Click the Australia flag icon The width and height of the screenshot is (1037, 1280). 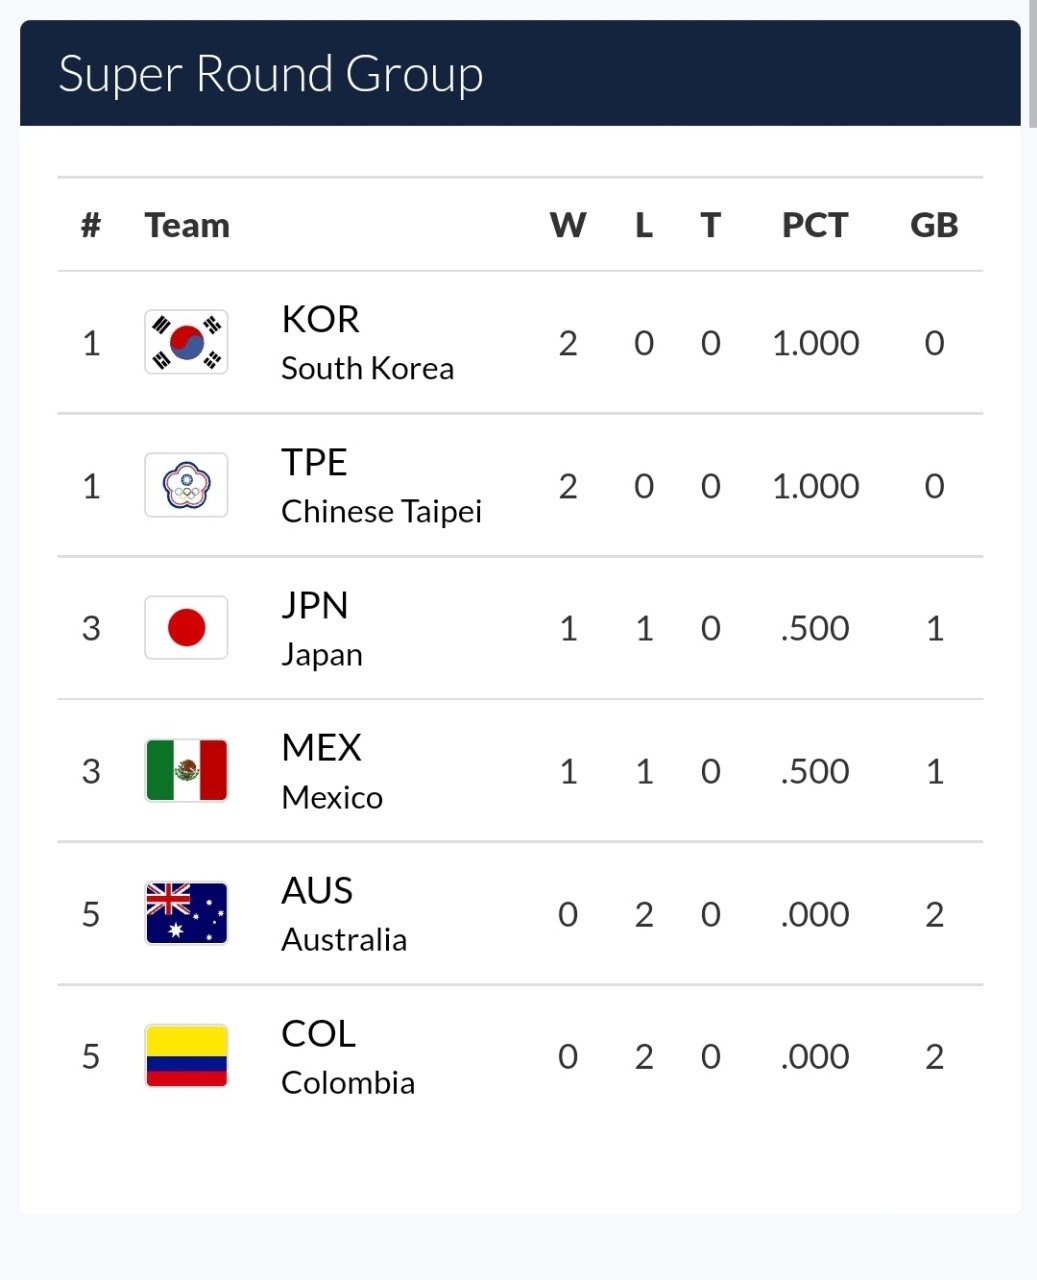[186, 913]
